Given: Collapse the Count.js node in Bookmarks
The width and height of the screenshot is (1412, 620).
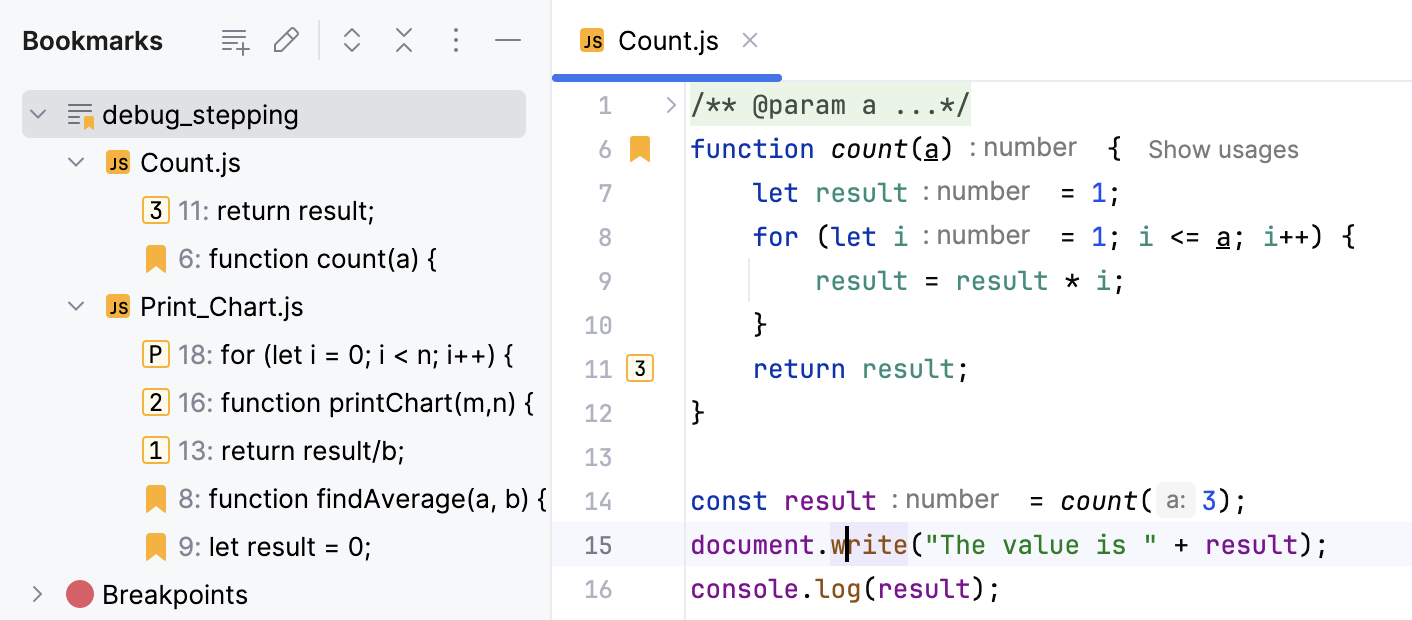Looking at the screenshot, I should [76, 163].
